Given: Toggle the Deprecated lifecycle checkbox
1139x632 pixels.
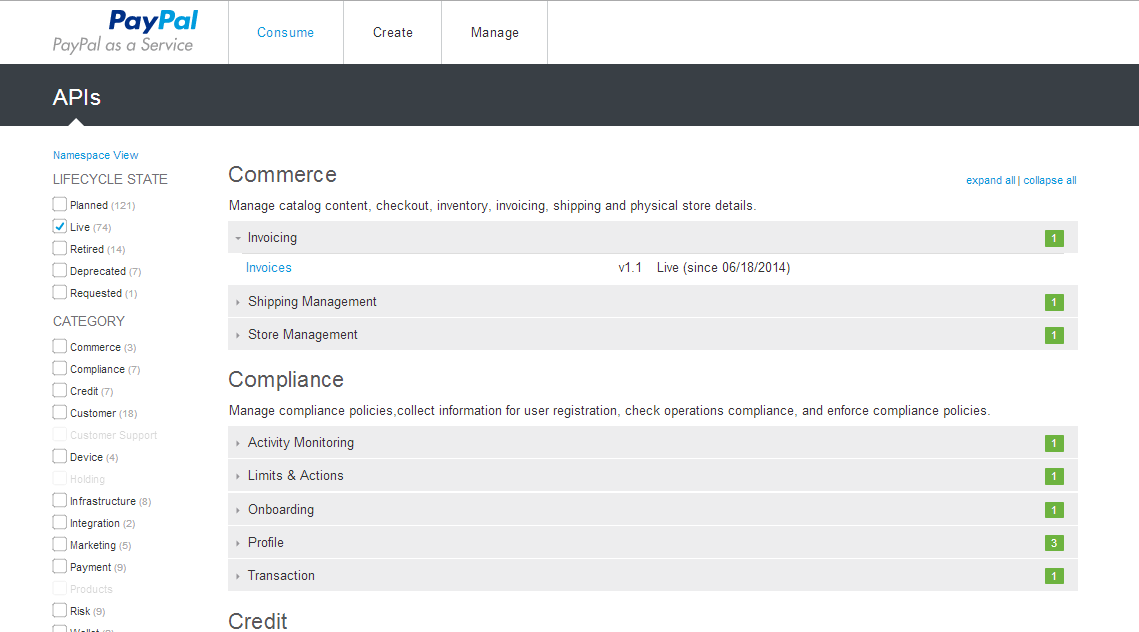Looking at the screenshot, I should click(60, 270).
